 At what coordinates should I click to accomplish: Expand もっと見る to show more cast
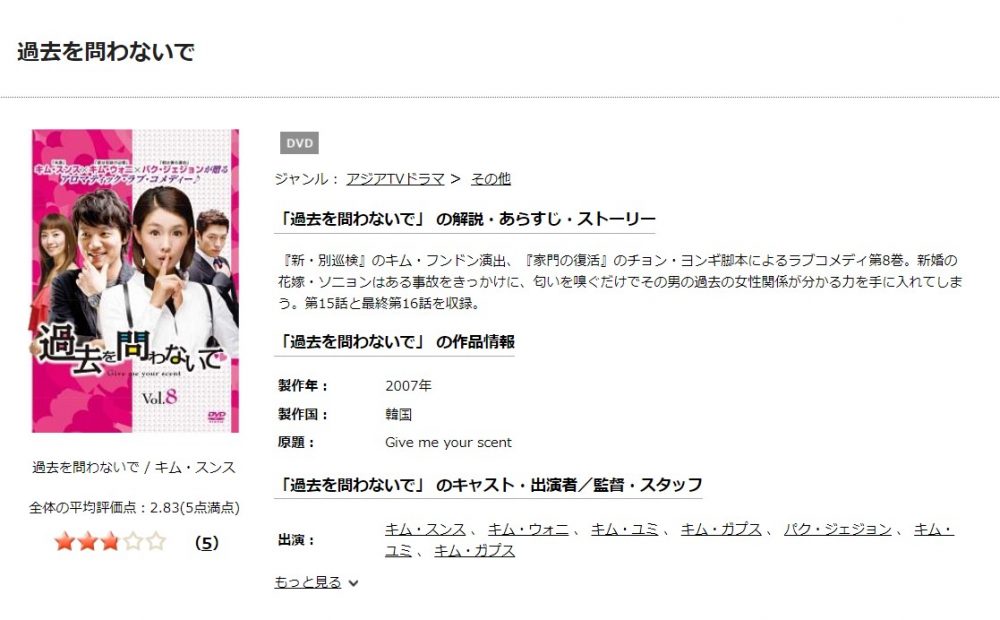coord(316,582)
